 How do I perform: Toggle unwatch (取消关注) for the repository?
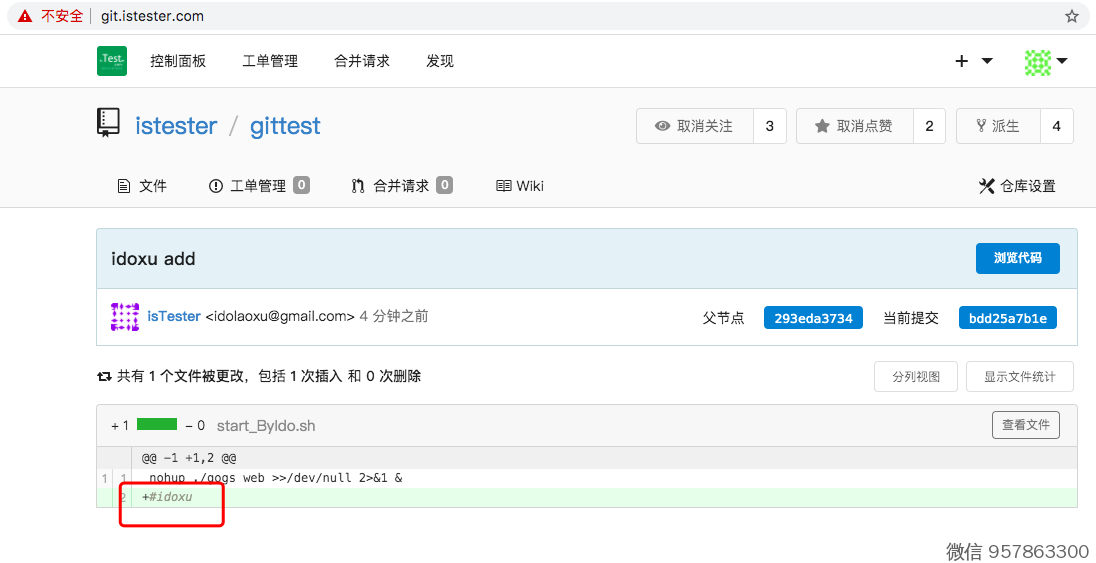tap(695, 126)
